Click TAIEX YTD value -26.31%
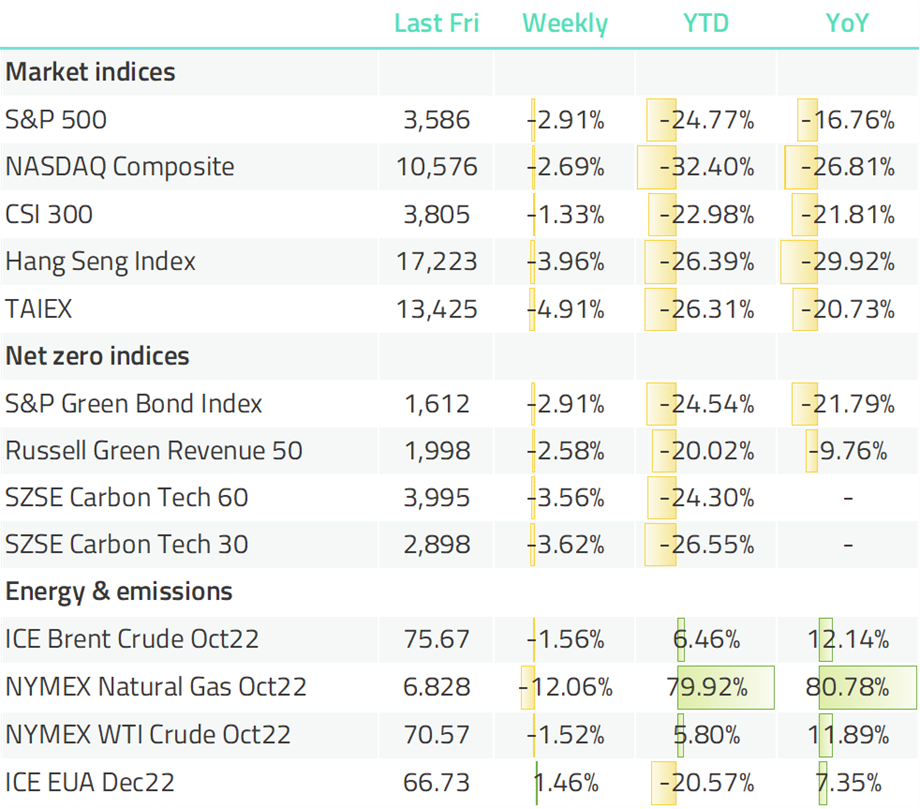The image size is (920, 809). (706, 309)
